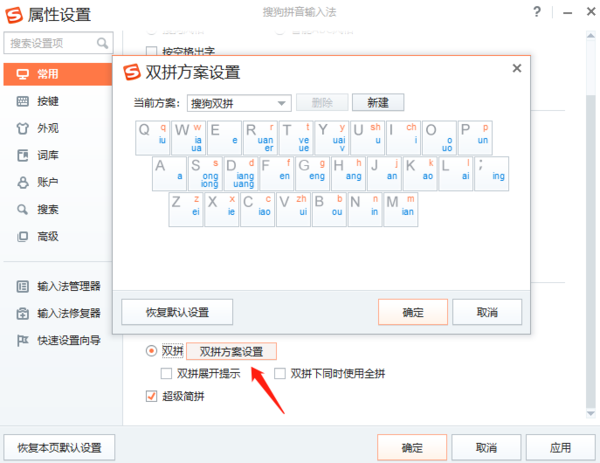600x463 pixels.
Task: Enable the 双拼展开提示 checkbox
Action: (x=167, y=374)
